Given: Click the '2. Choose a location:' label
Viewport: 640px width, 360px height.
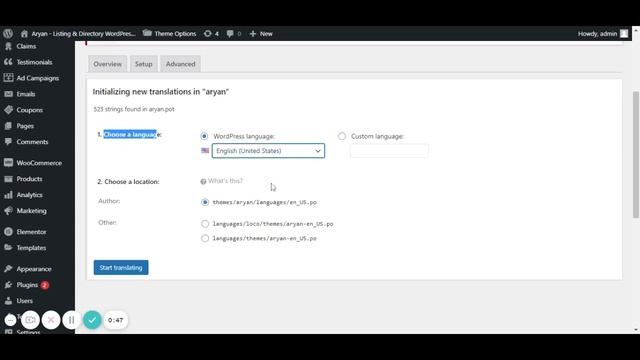Looking at the screenshot, I should [x=128, y=182].
